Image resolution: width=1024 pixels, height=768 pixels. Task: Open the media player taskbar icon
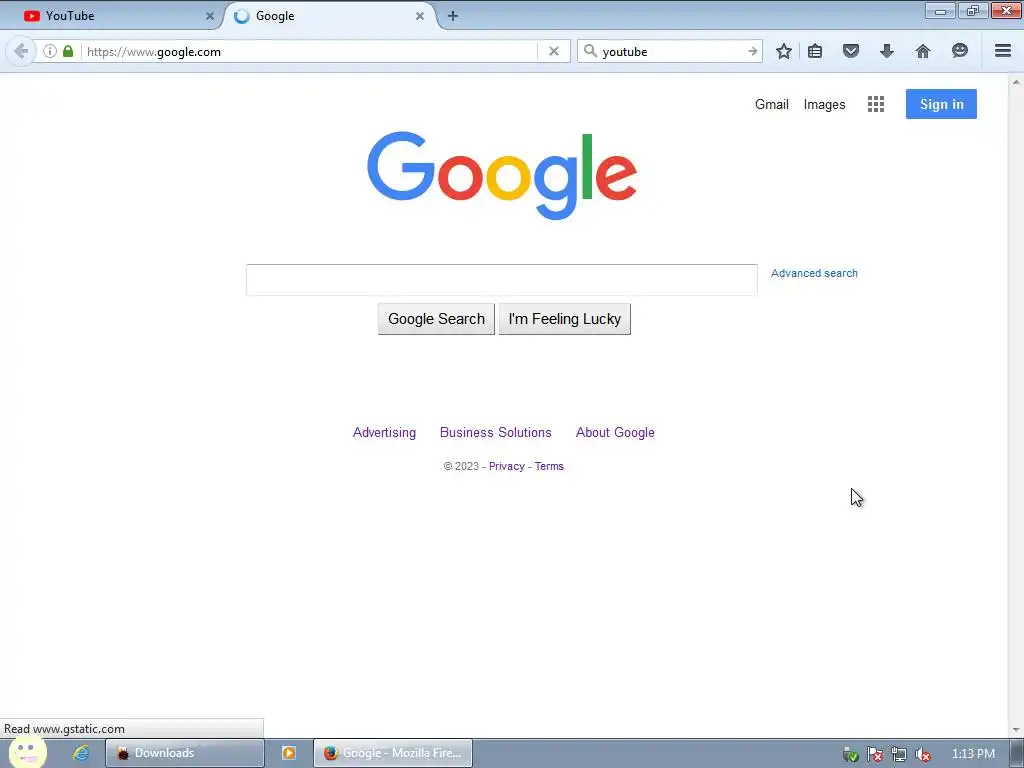pos(289,753)
